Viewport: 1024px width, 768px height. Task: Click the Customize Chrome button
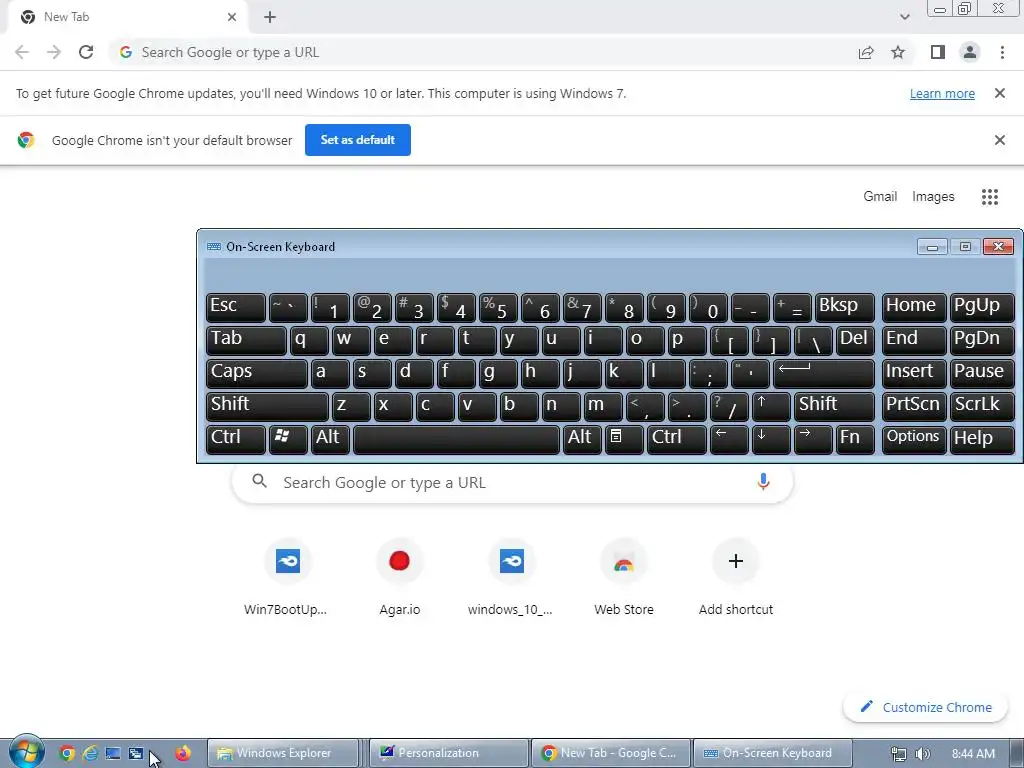point(925,707)
